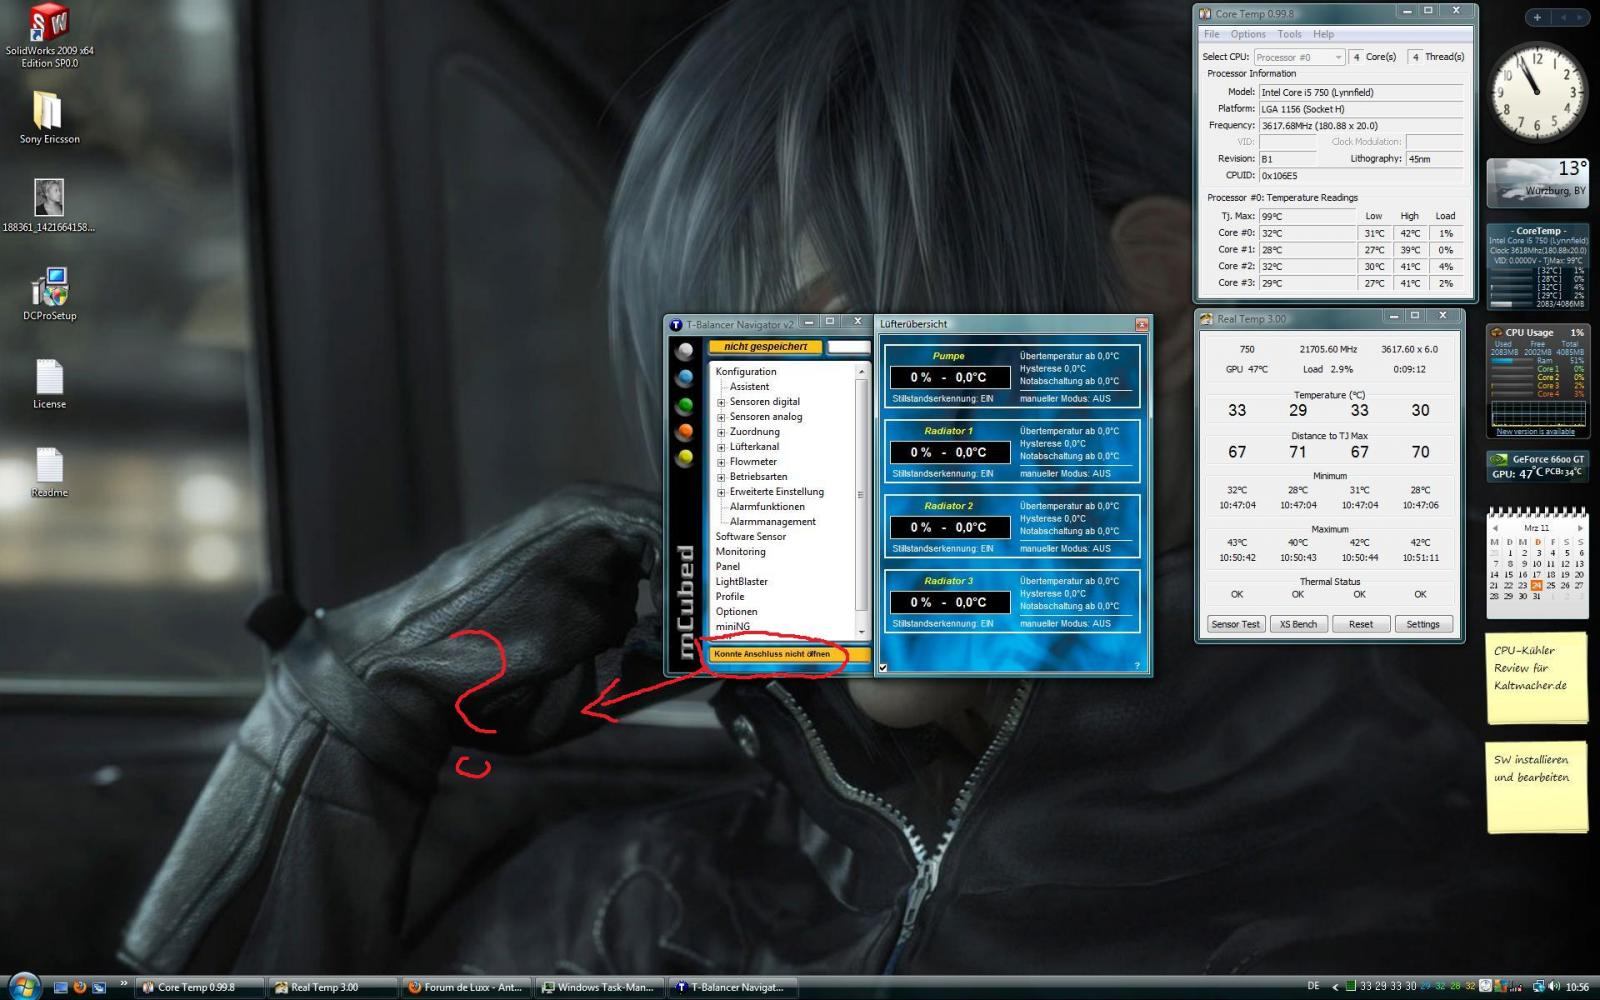
Task: Open the Sony Ericsson desktop folder
Action: (x=49, y=118)
